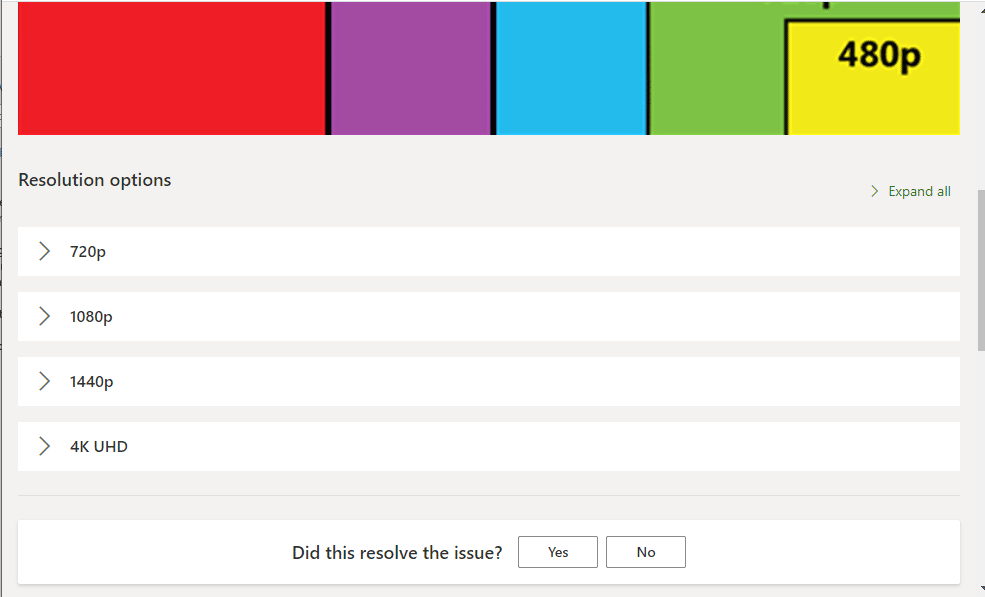Click the green block in the chart
Screen dimensions: 985x597
pos(715,68)
